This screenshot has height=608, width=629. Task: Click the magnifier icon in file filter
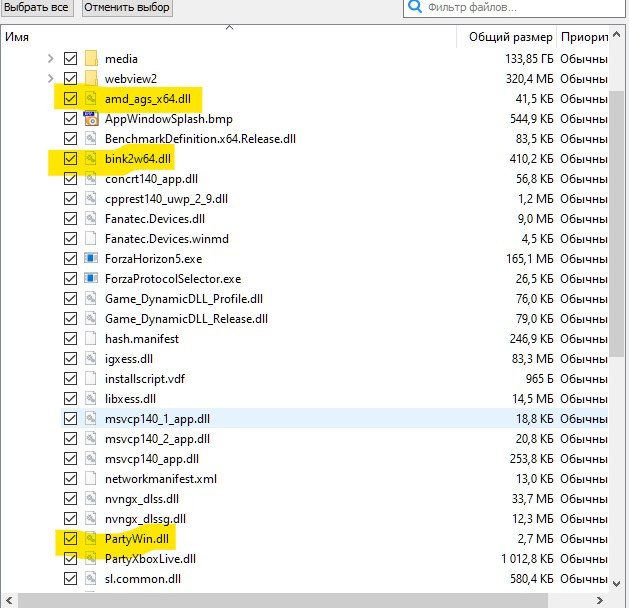tap(415, 7)
